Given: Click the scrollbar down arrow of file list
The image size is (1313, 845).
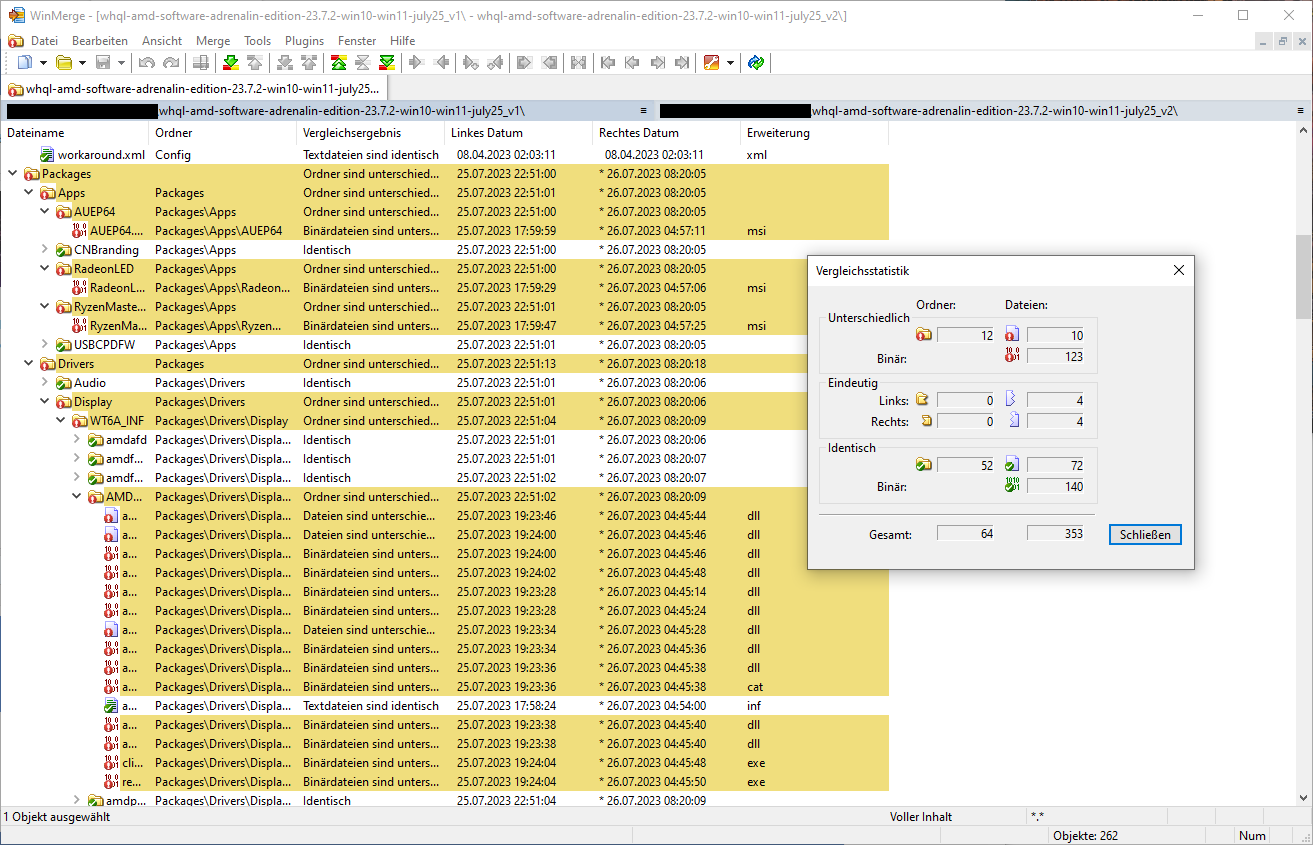Looking at the screenshot, I should point(1304,798).
